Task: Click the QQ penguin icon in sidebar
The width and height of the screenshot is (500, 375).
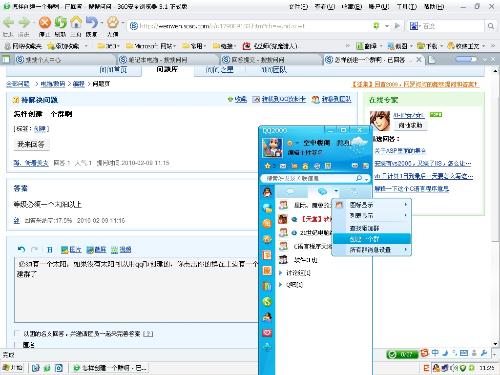Action: (267, 192)
